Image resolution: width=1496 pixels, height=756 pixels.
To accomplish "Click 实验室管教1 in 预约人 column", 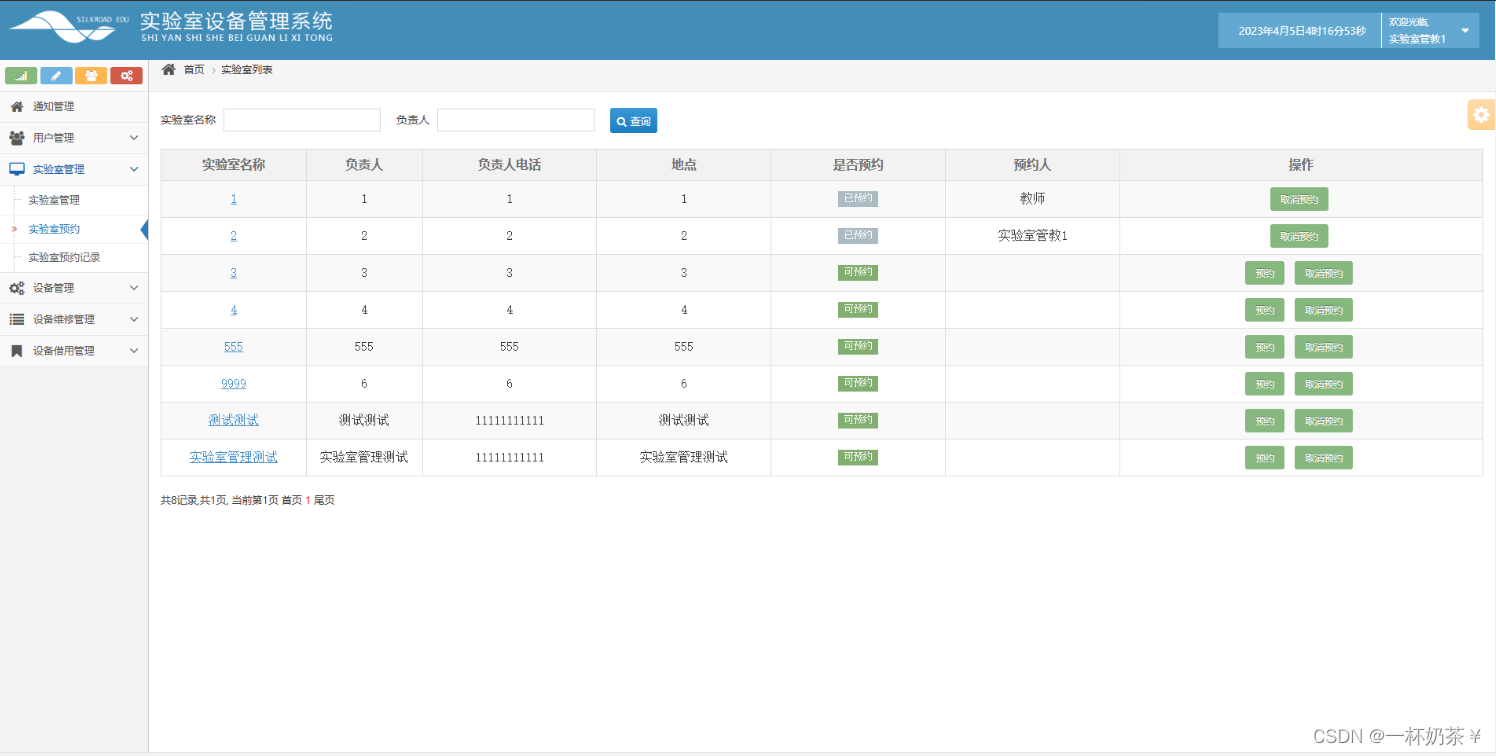I will (1032, 236).
